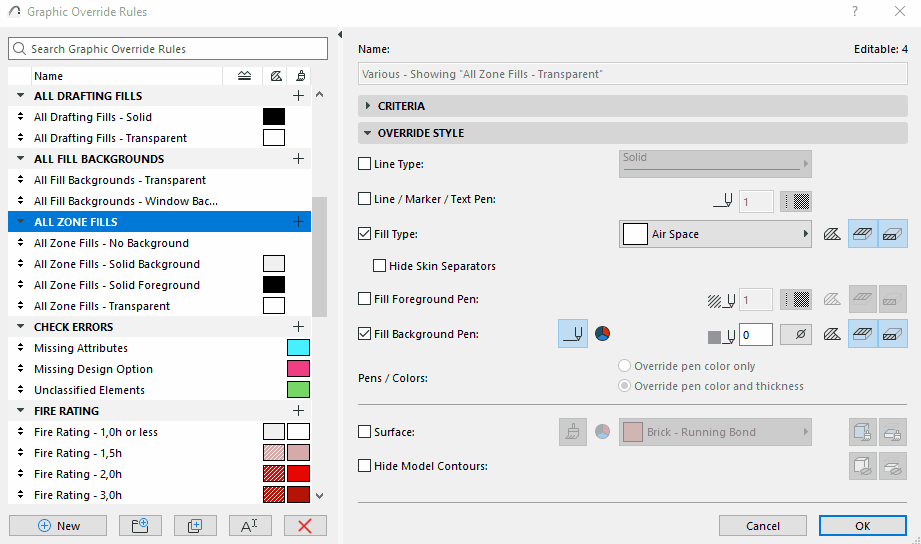Collapse the CHECK ERRORS group
The image size is (921, 544).
pos(21,327)
